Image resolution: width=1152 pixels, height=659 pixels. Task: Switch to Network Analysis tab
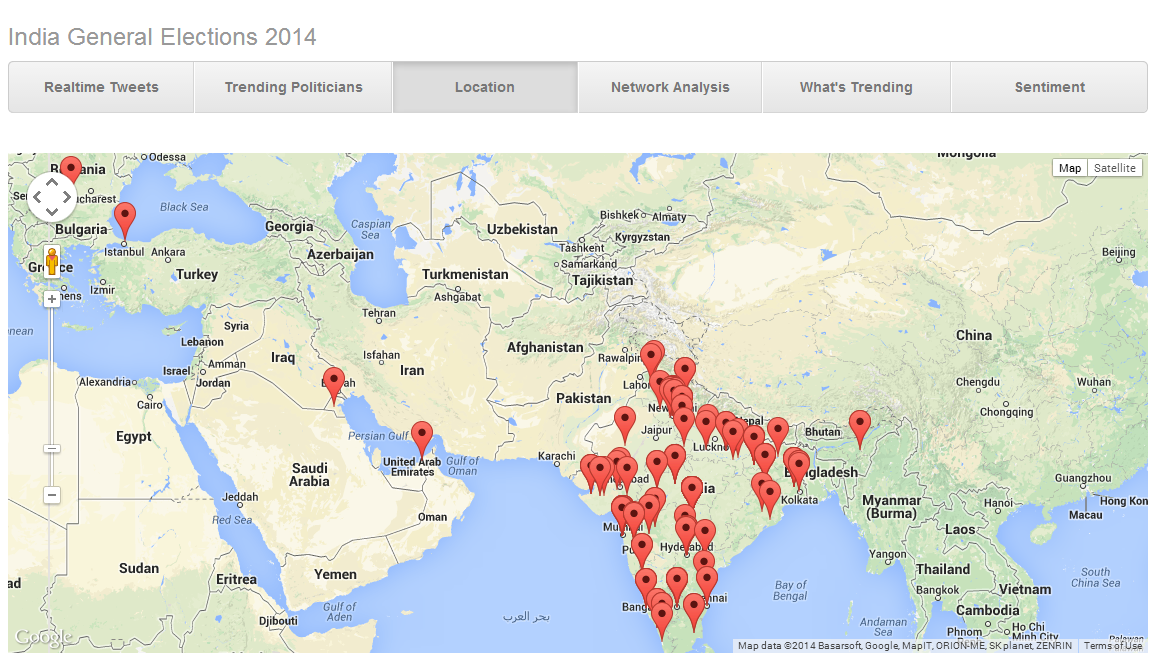coord(670,87)
